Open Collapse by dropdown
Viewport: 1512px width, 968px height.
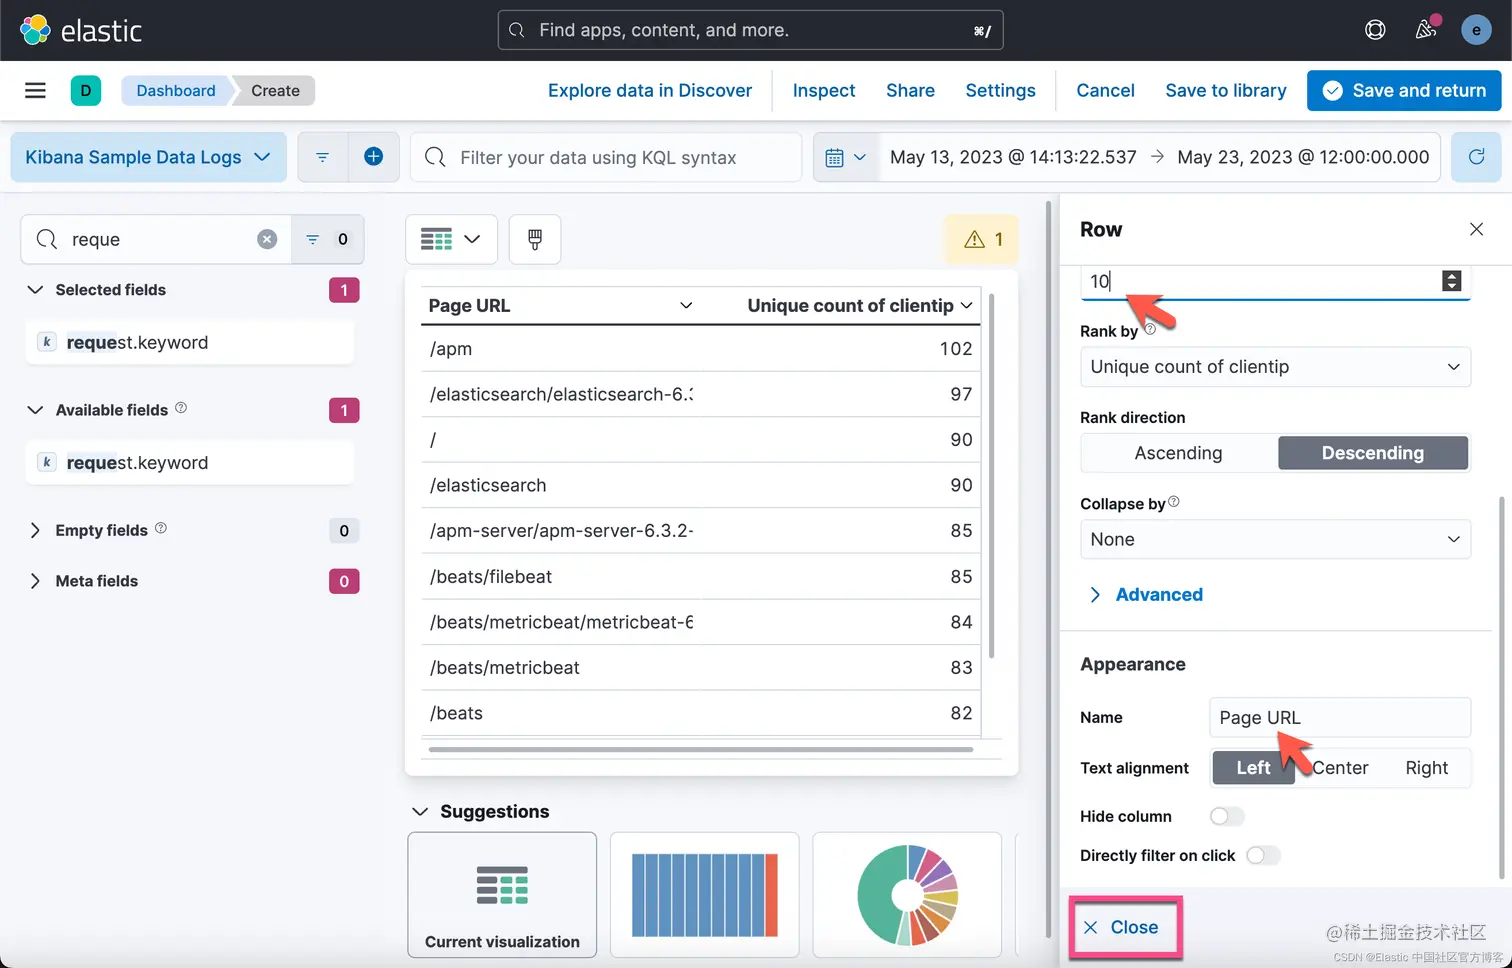[1275, 539]
